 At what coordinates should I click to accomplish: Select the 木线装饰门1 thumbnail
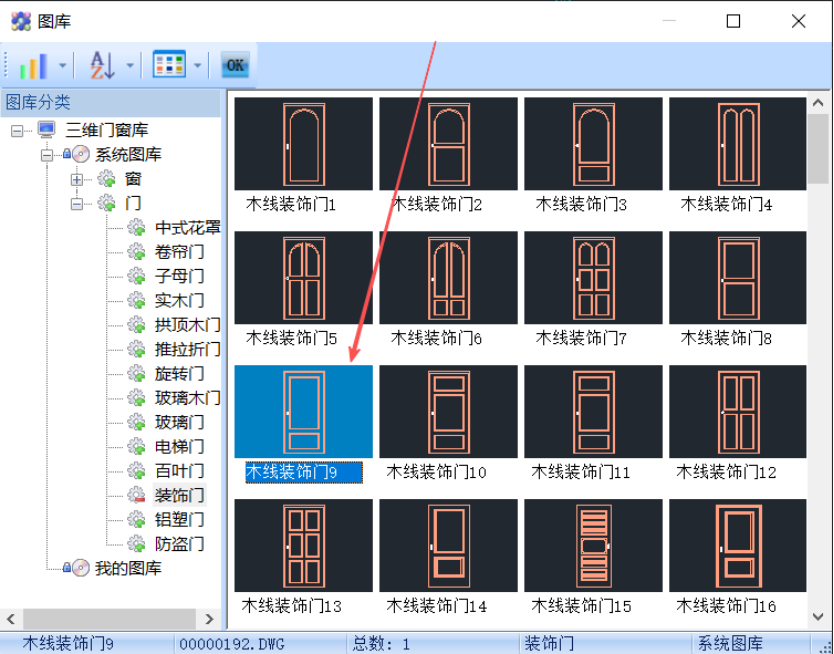303,143
